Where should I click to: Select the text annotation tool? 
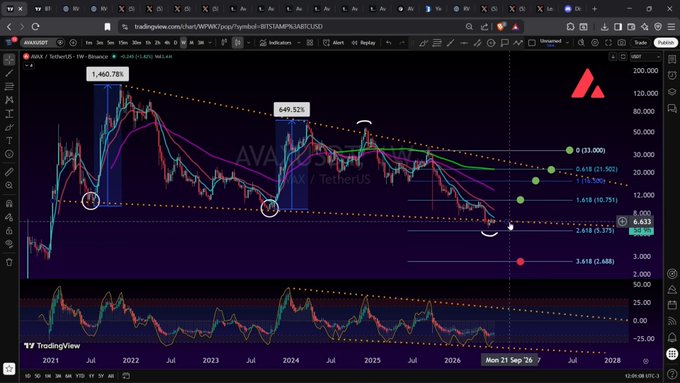(x=9, y=141)
